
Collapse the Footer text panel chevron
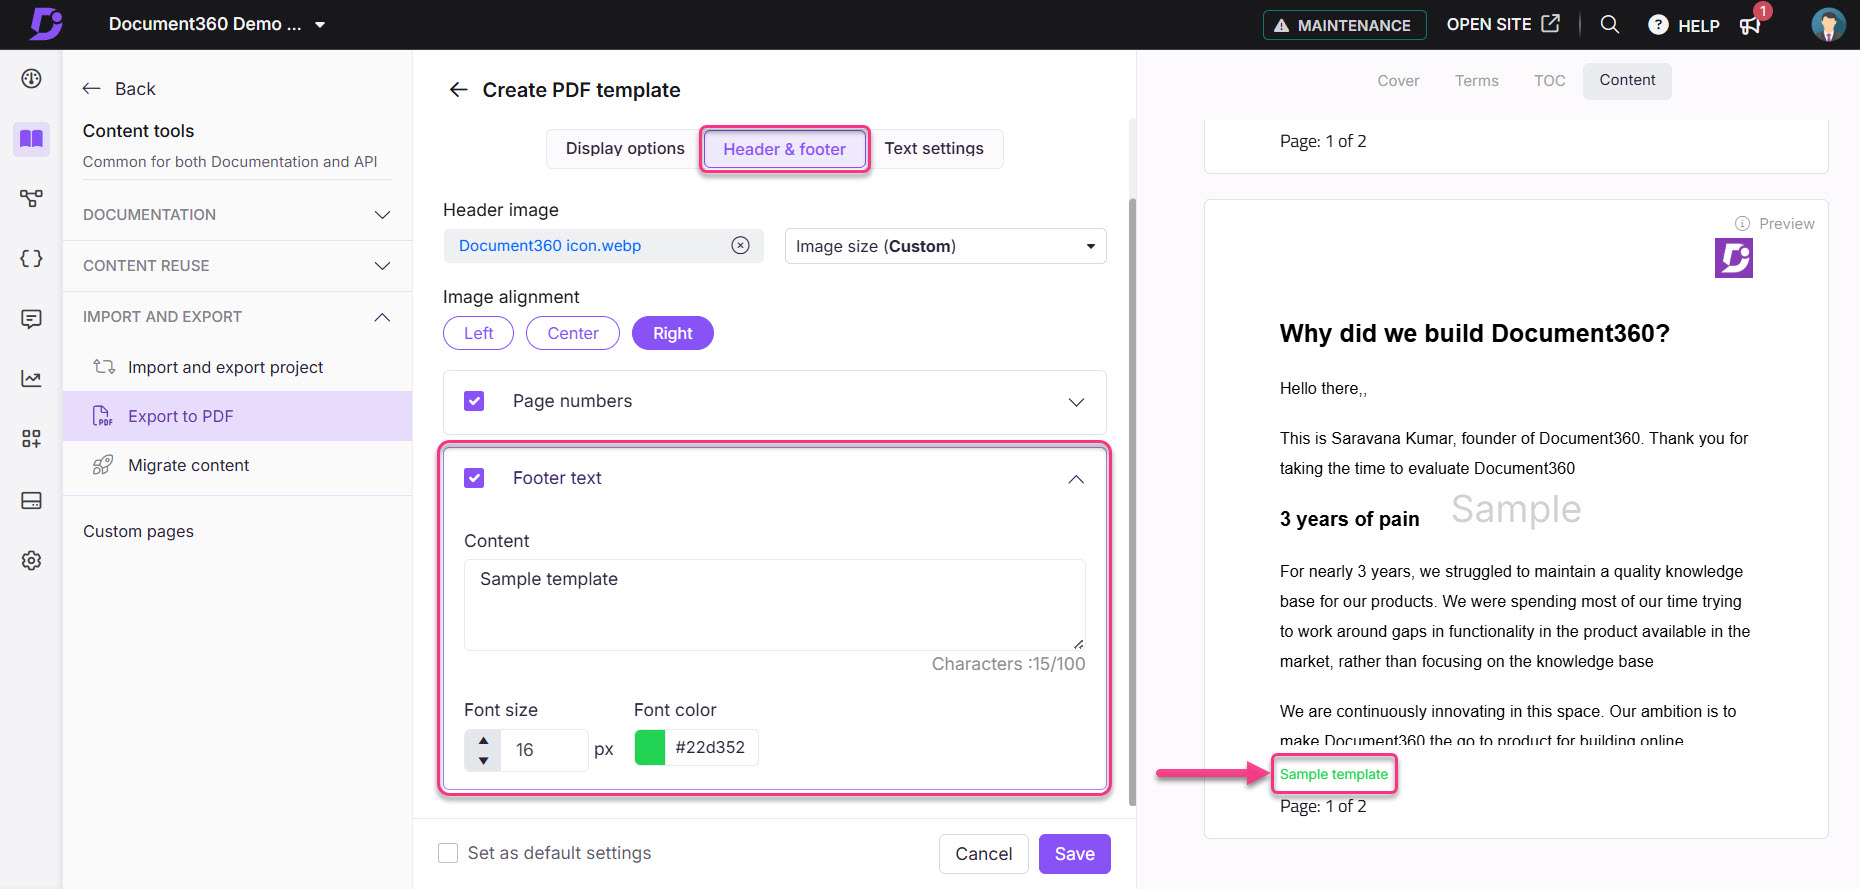1076,479
